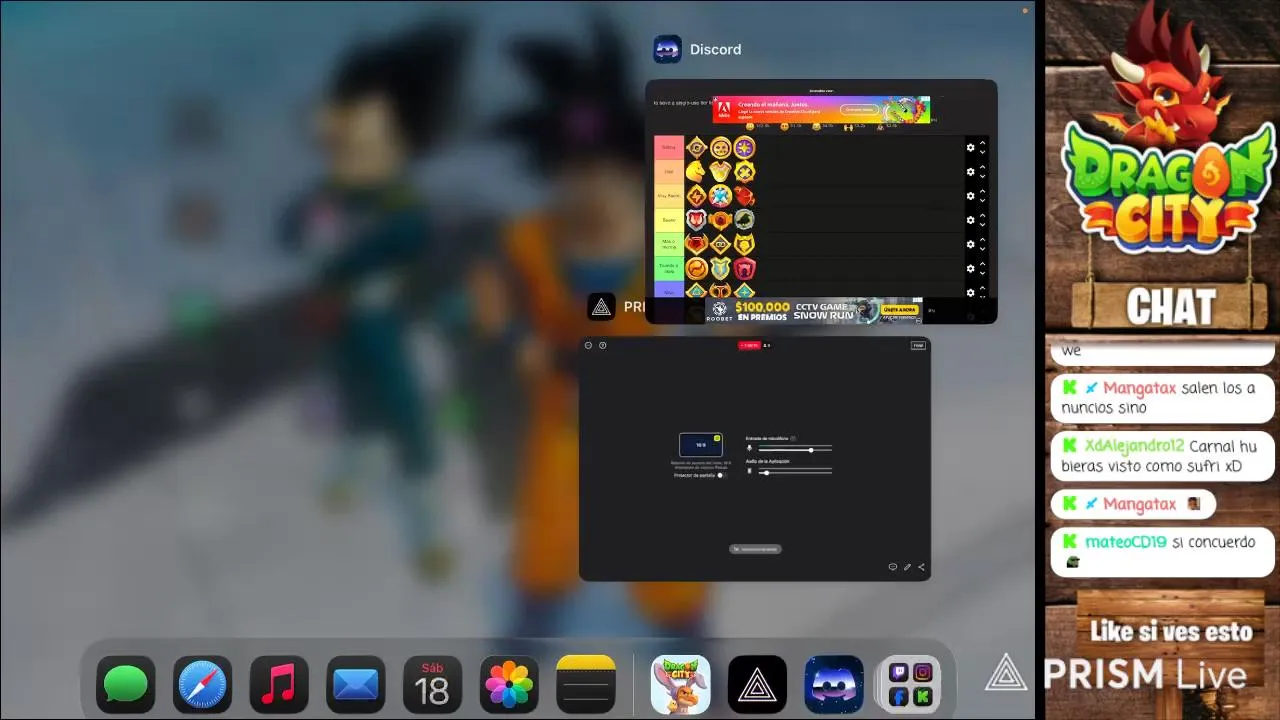The image size is (1280, 720).
Task: Click mateoCD19 'si concuerdo' chat message
Action: tap(1163, 552)
